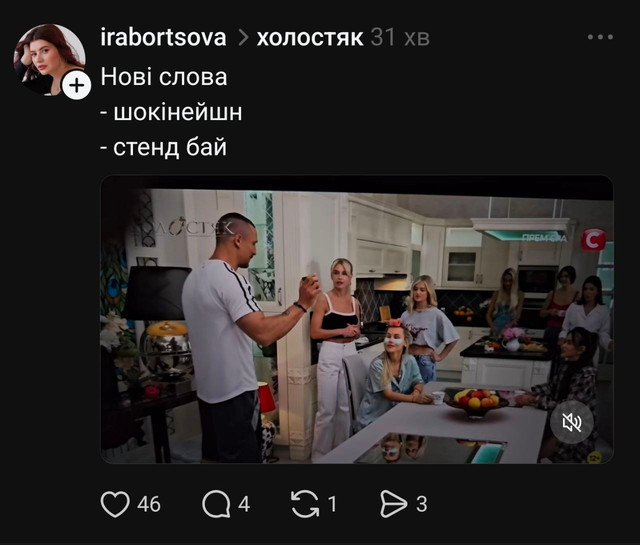
Task: Click the like count 46
Action: (149, 504)
